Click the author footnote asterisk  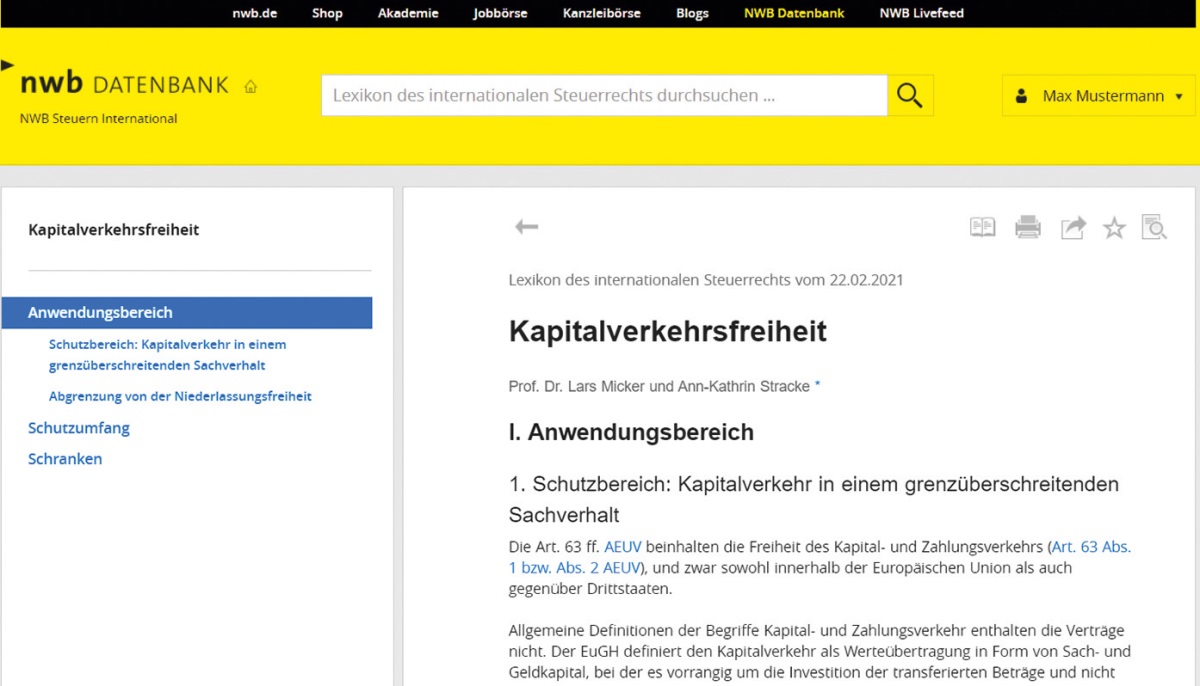(x=817, y=385)
